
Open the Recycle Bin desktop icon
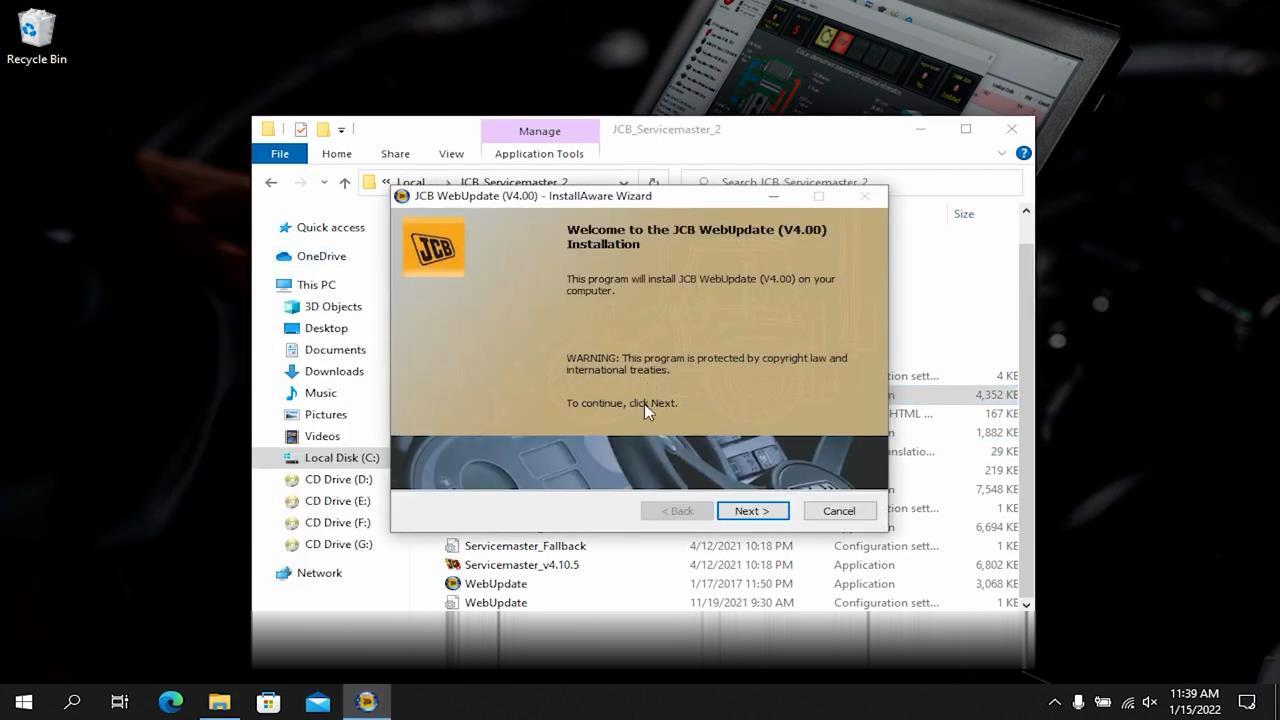pyautogui.click(x=36, y=38)
